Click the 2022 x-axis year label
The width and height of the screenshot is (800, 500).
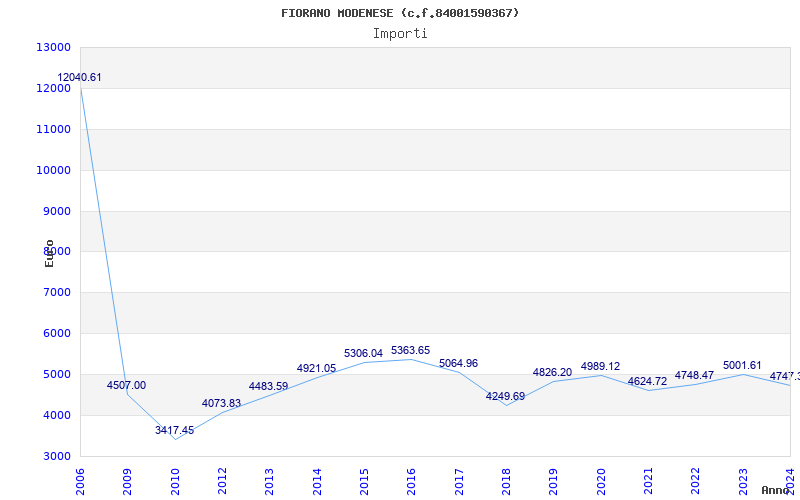(696, 481)
